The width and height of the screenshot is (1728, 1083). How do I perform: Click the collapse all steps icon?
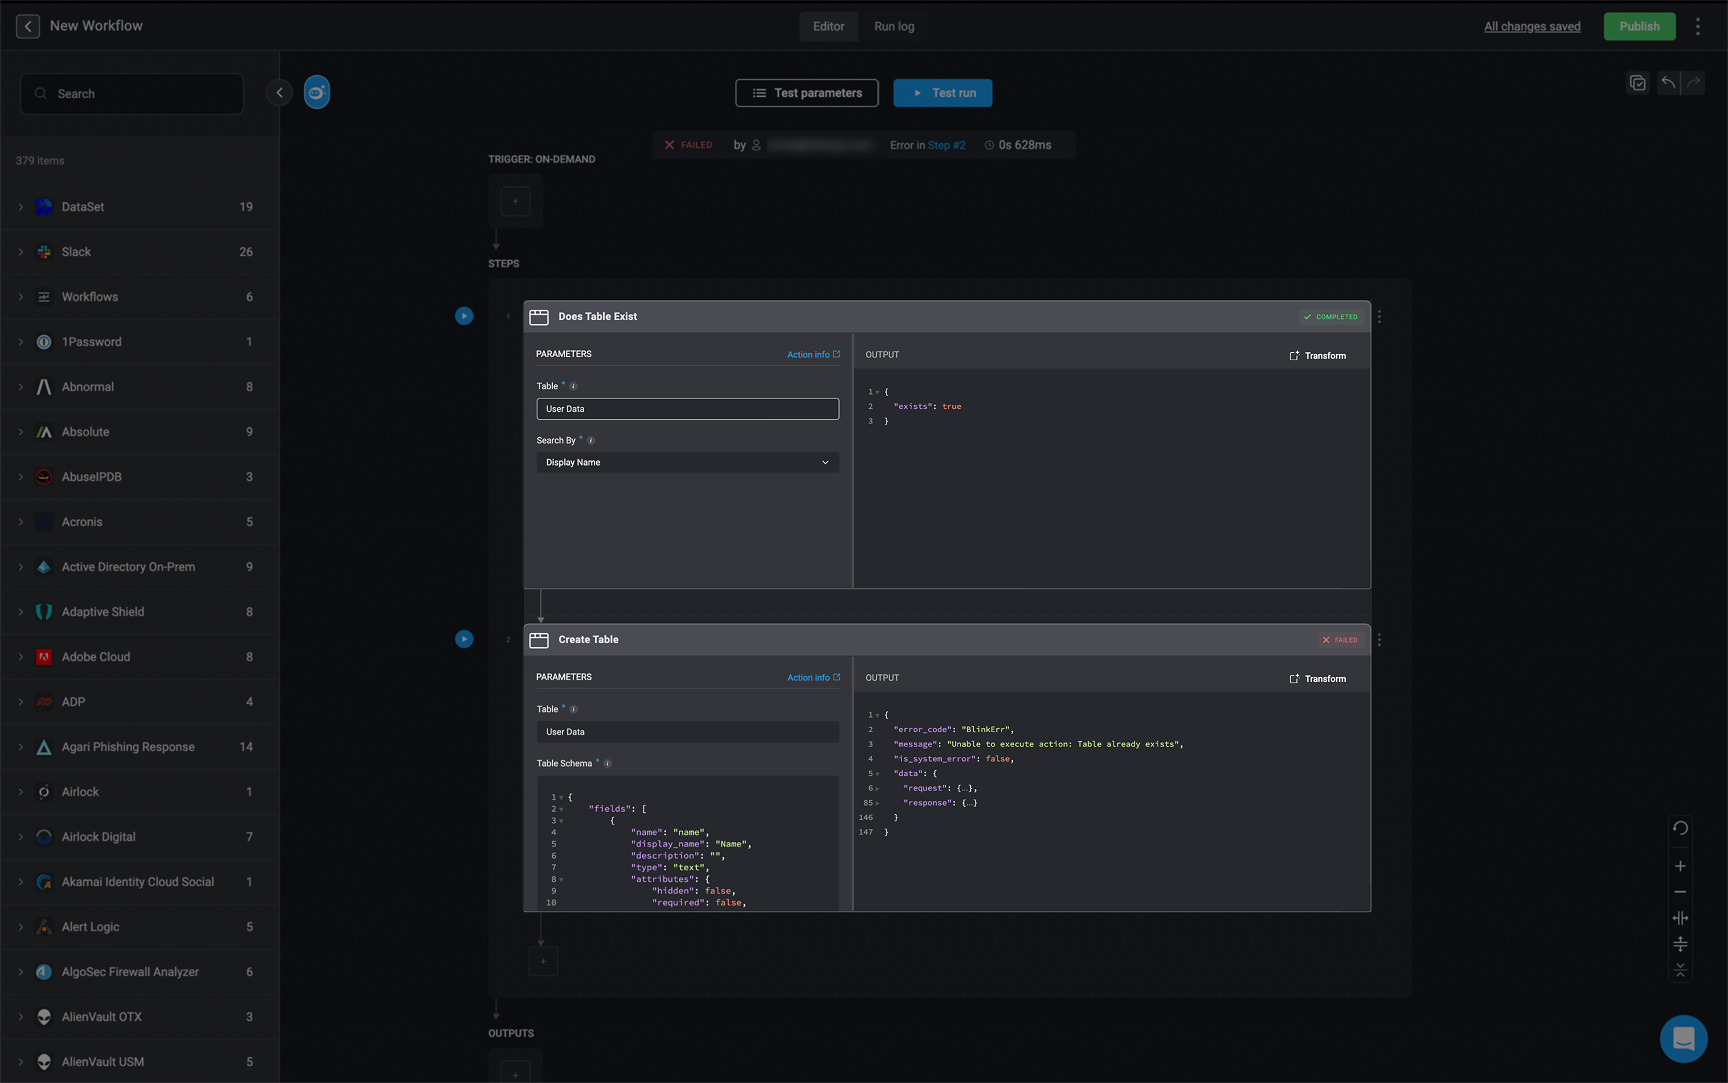1680,970
